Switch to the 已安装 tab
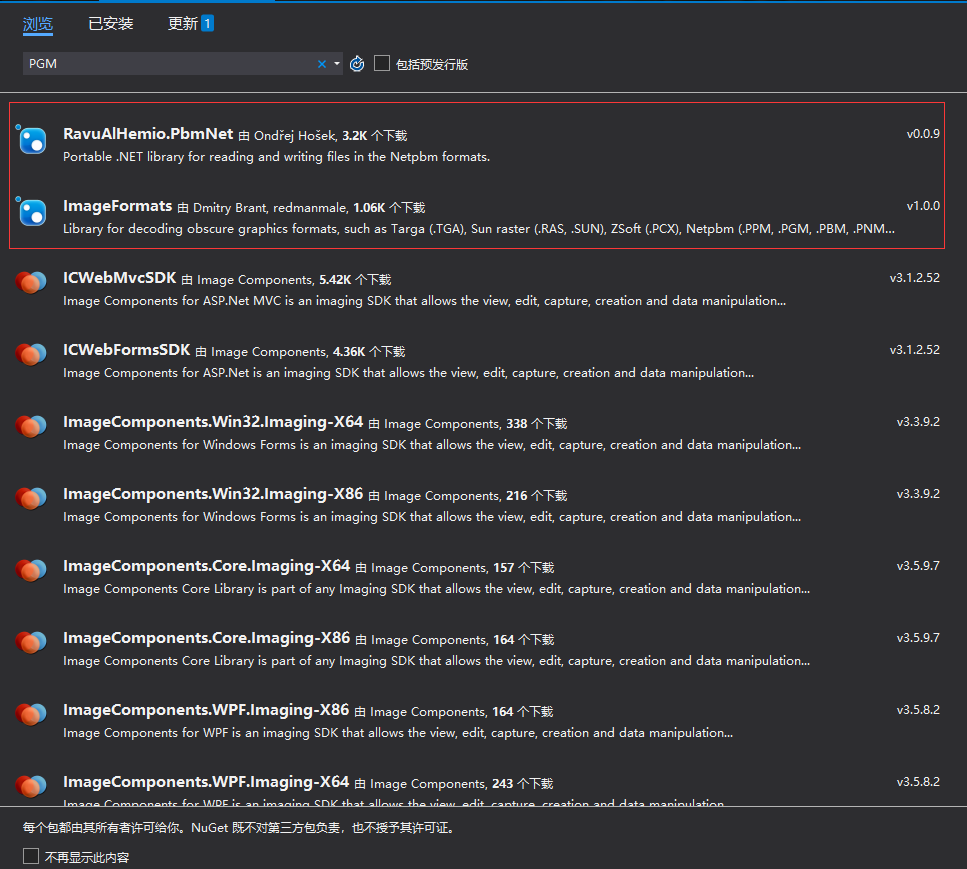The width and height of the screenshot is (967, 869). pyautogui.click(x=110, y=23)
